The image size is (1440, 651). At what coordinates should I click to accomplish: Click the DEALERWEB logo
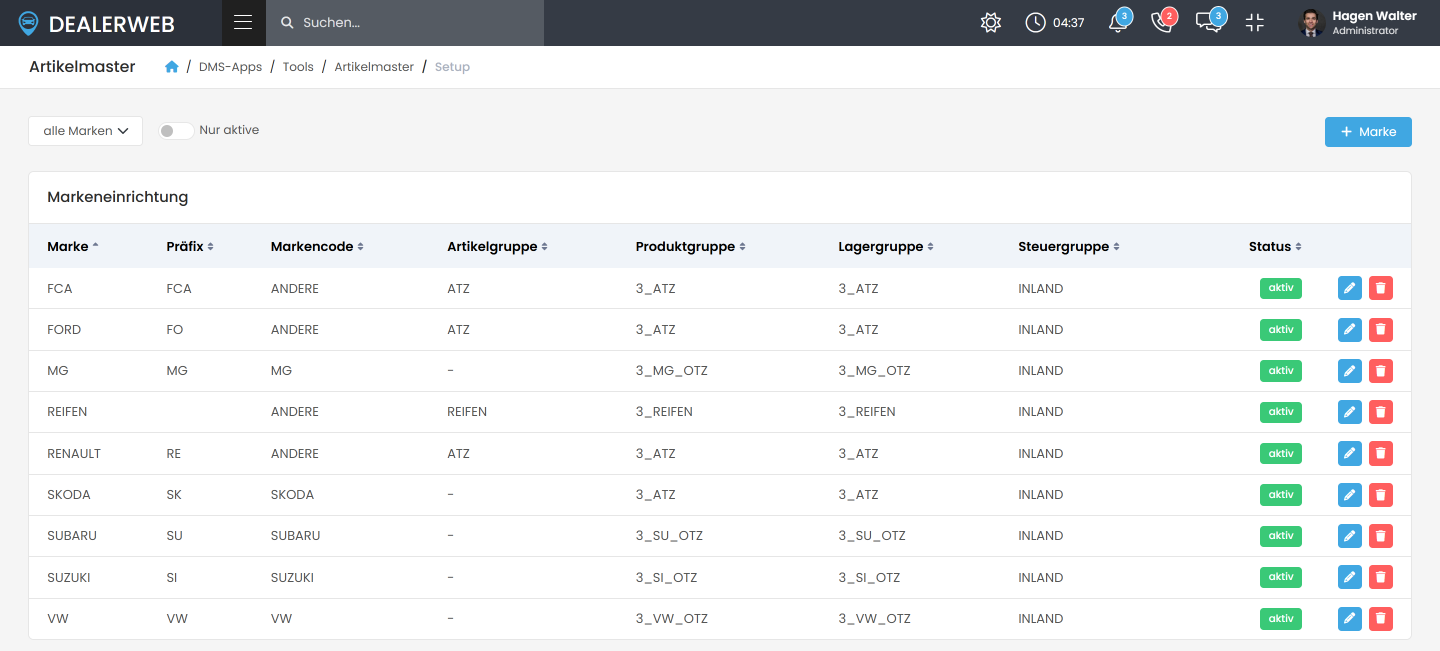point(97,23)
